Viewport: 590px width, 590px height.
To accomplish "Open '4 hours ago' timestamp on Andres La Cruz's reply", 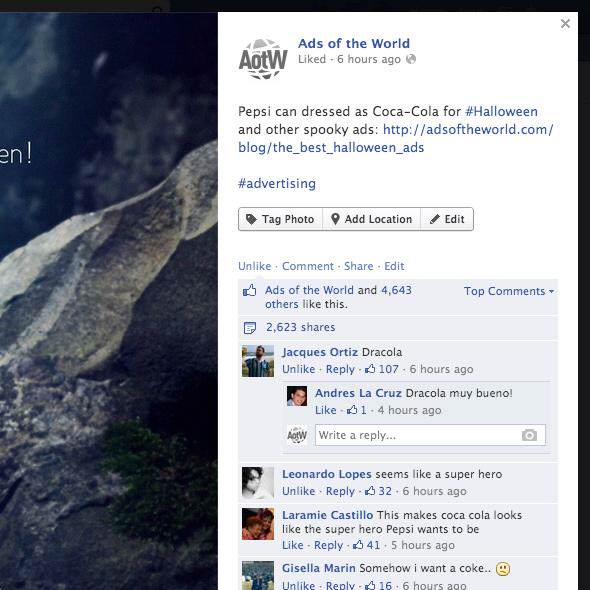I will coord(409,410).
